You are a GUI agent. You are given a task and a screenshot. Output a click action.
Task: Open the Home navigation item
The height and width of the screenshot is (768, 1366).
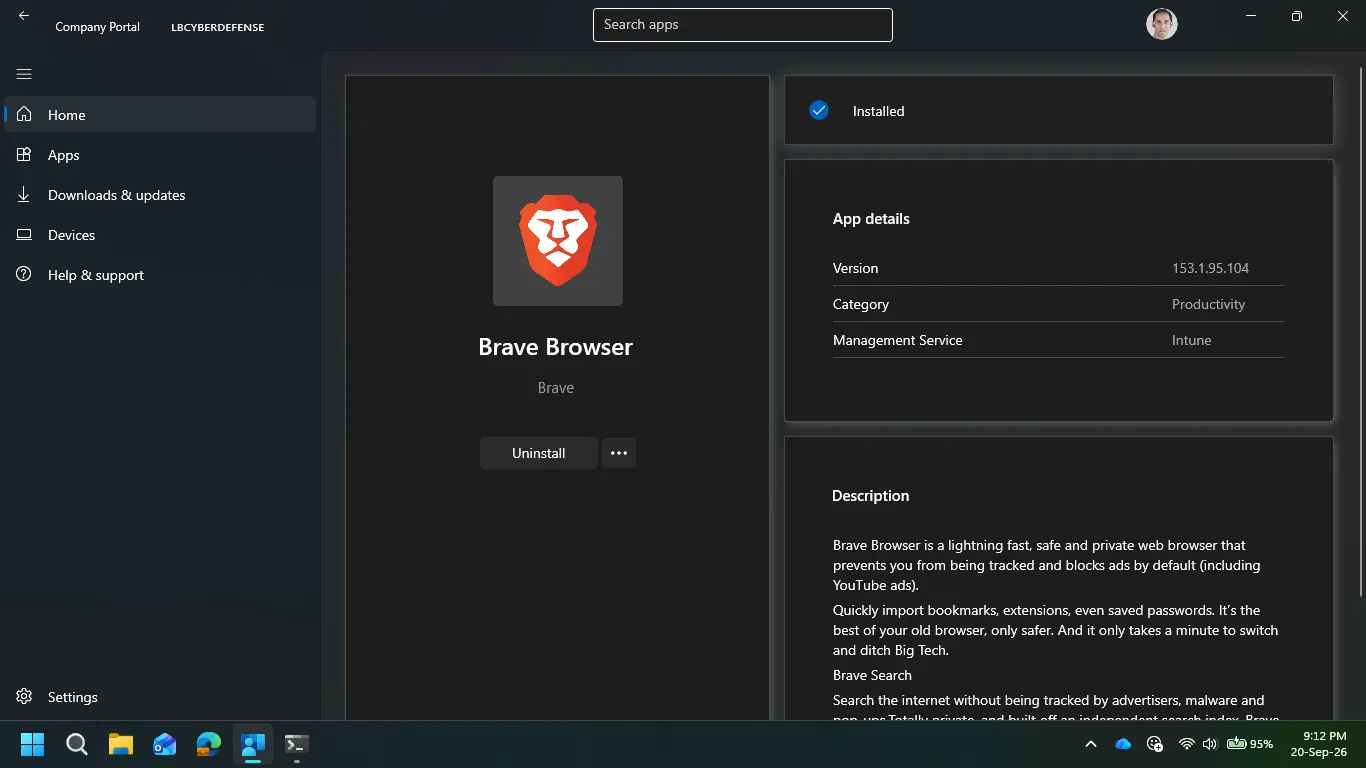click(x=160, y=115)
